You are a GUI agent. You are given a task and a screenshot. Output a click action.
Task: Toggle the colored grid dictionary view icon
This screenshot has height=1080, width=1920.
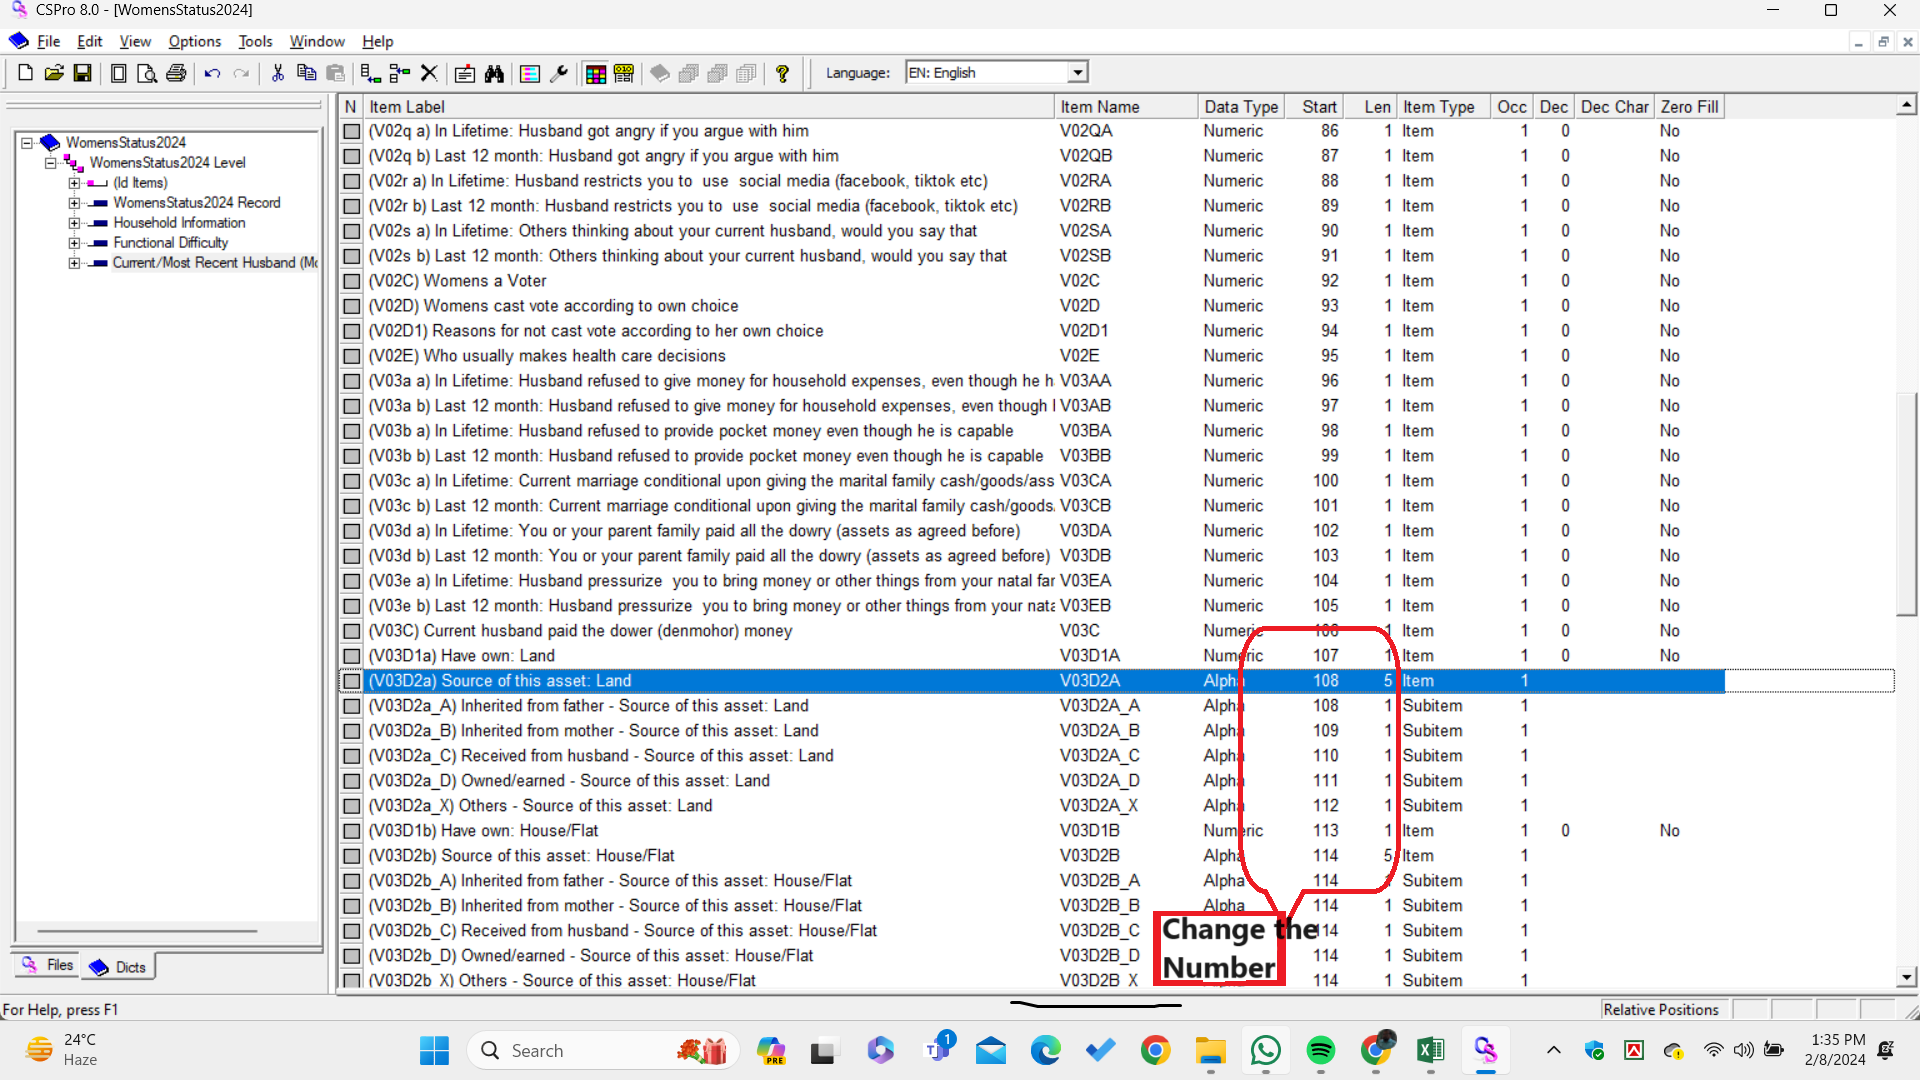596,73
